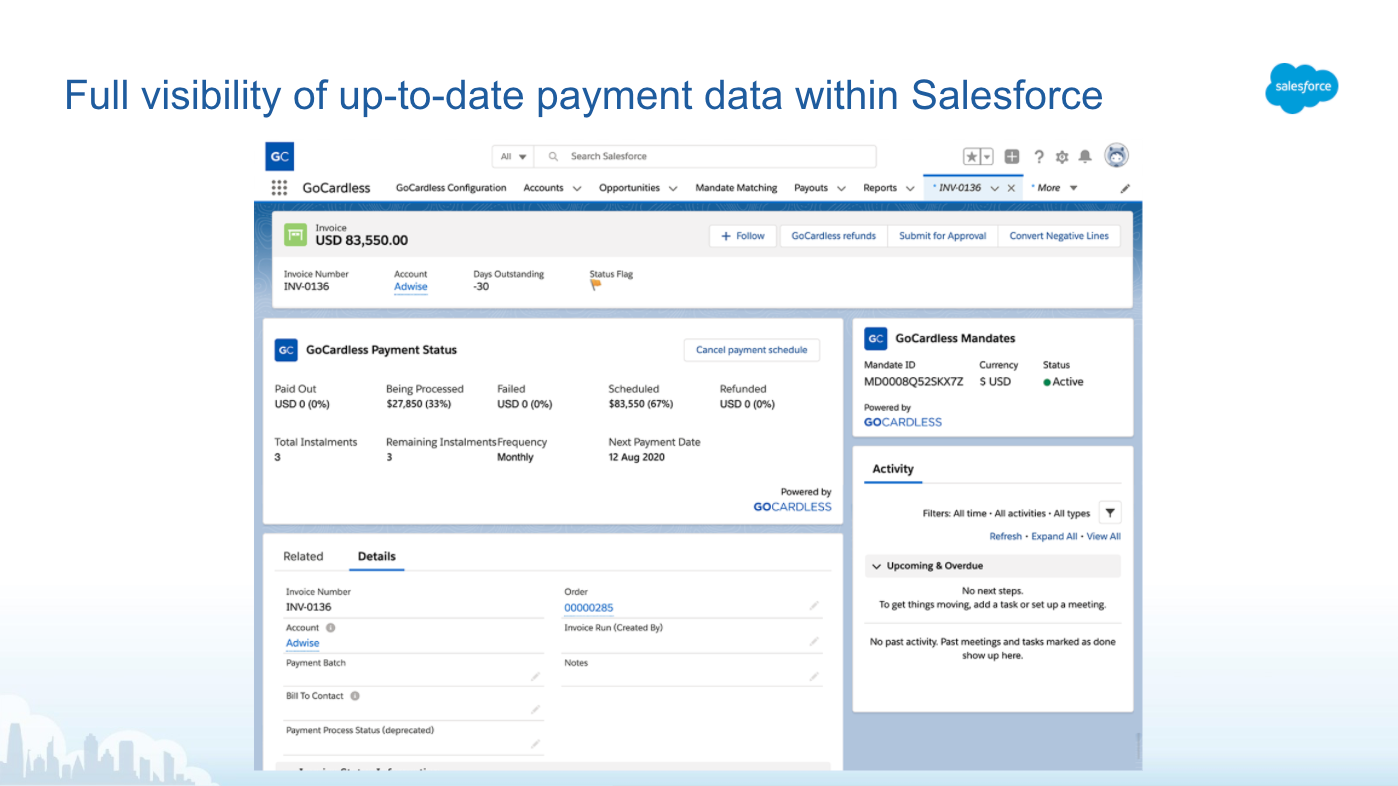Image resolution: width=1398 pixels, height=786 pixels.
Task: Open the setup gear icon
Action: (x=1062, y=157)
